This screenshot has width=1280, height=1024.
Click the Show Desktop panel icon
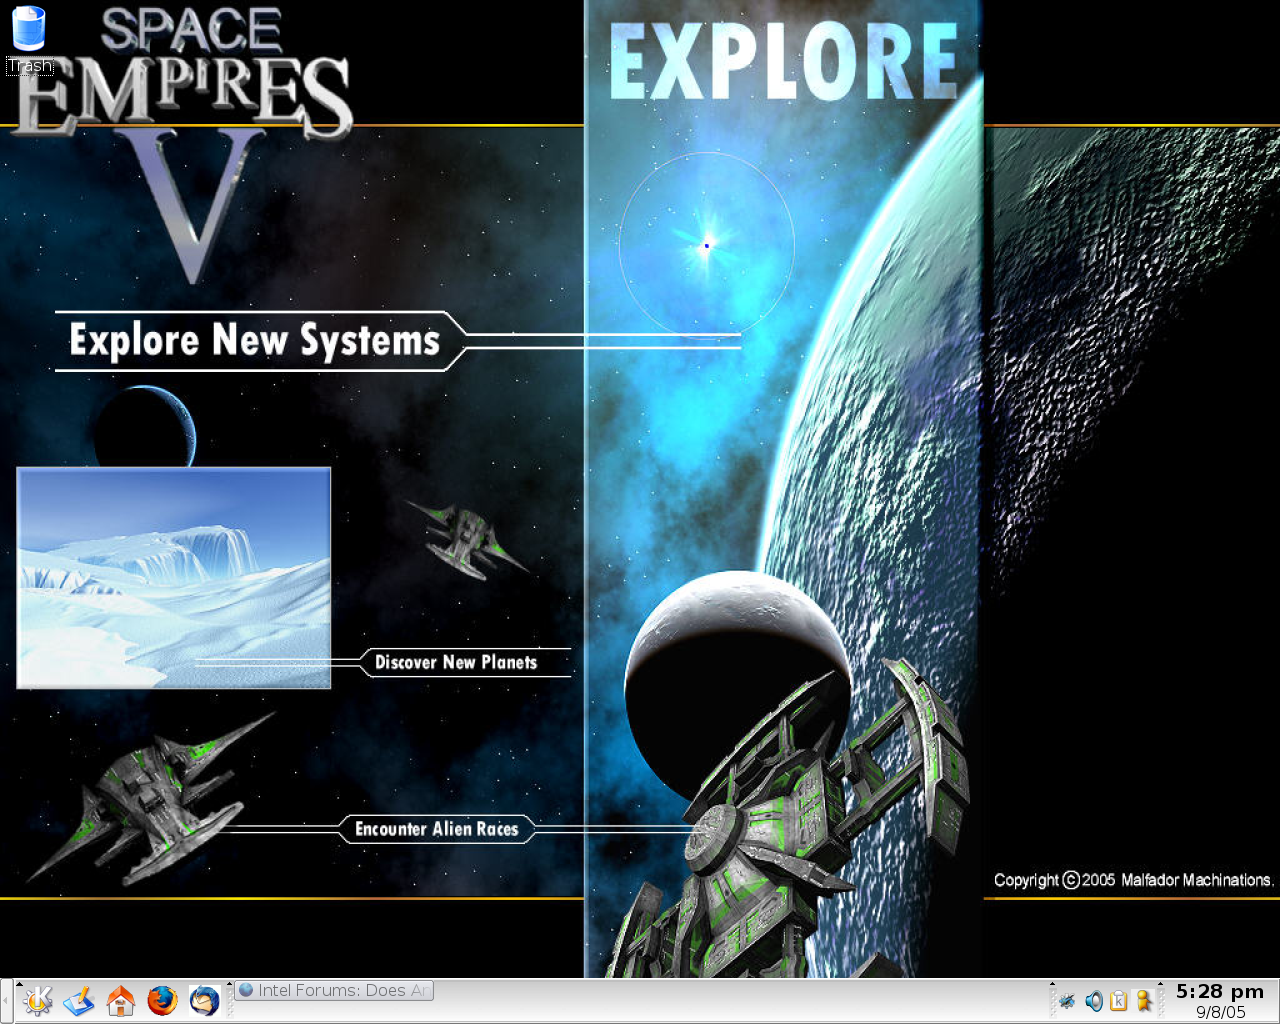tap(79, 1000)
